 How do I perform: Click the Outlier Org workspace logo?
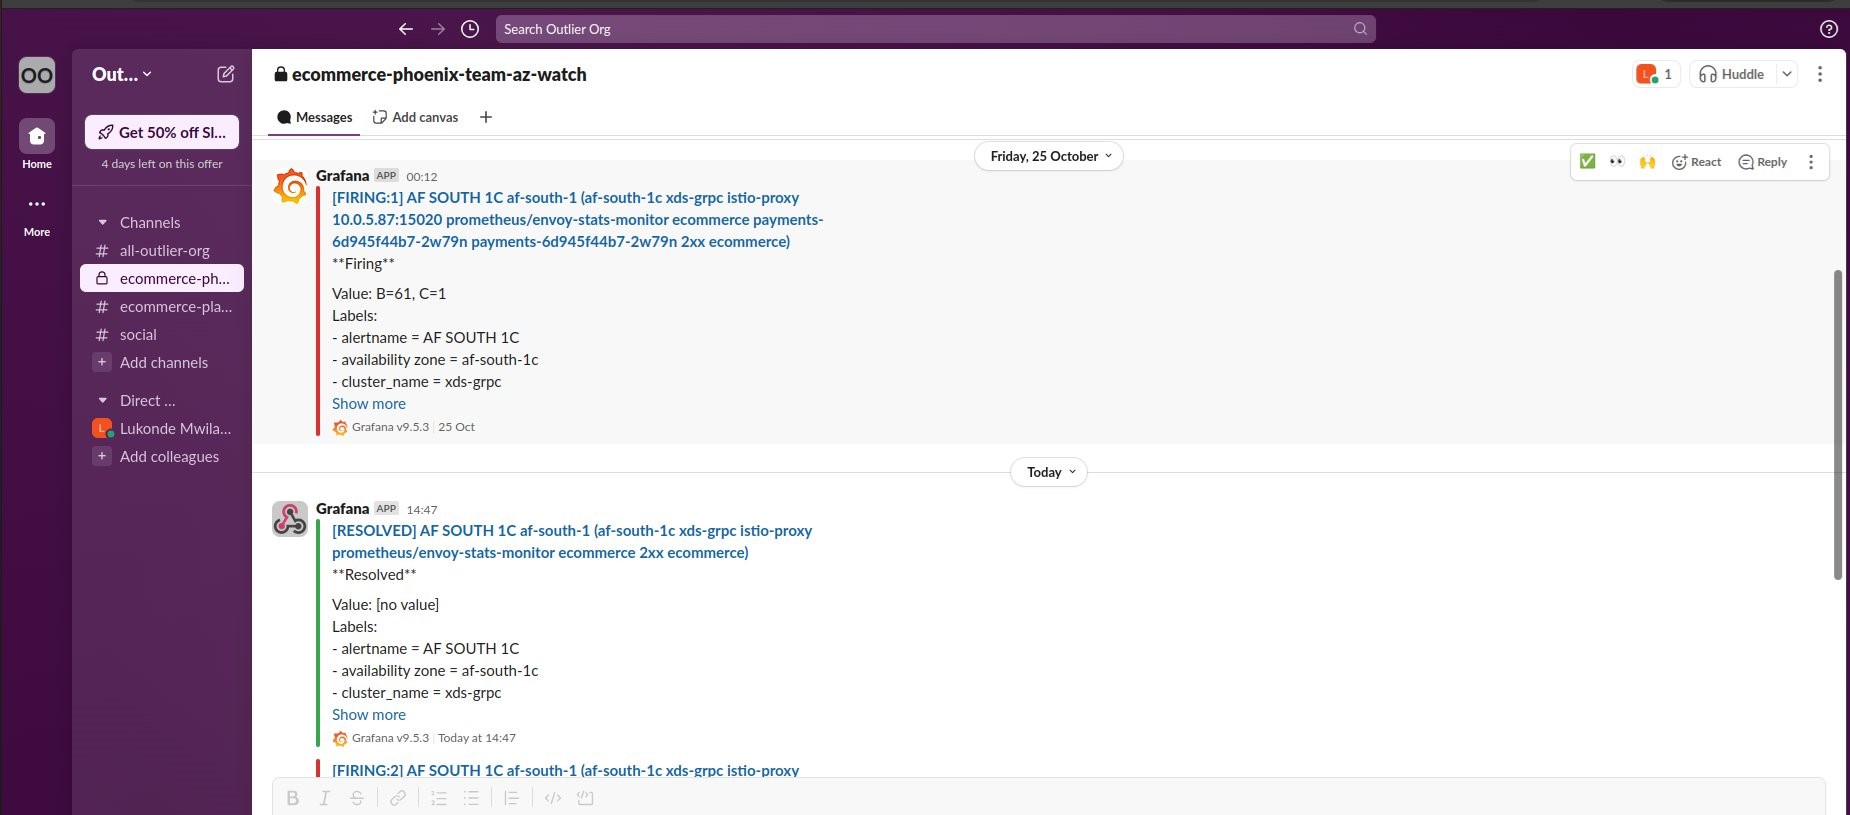click(37, 75)
